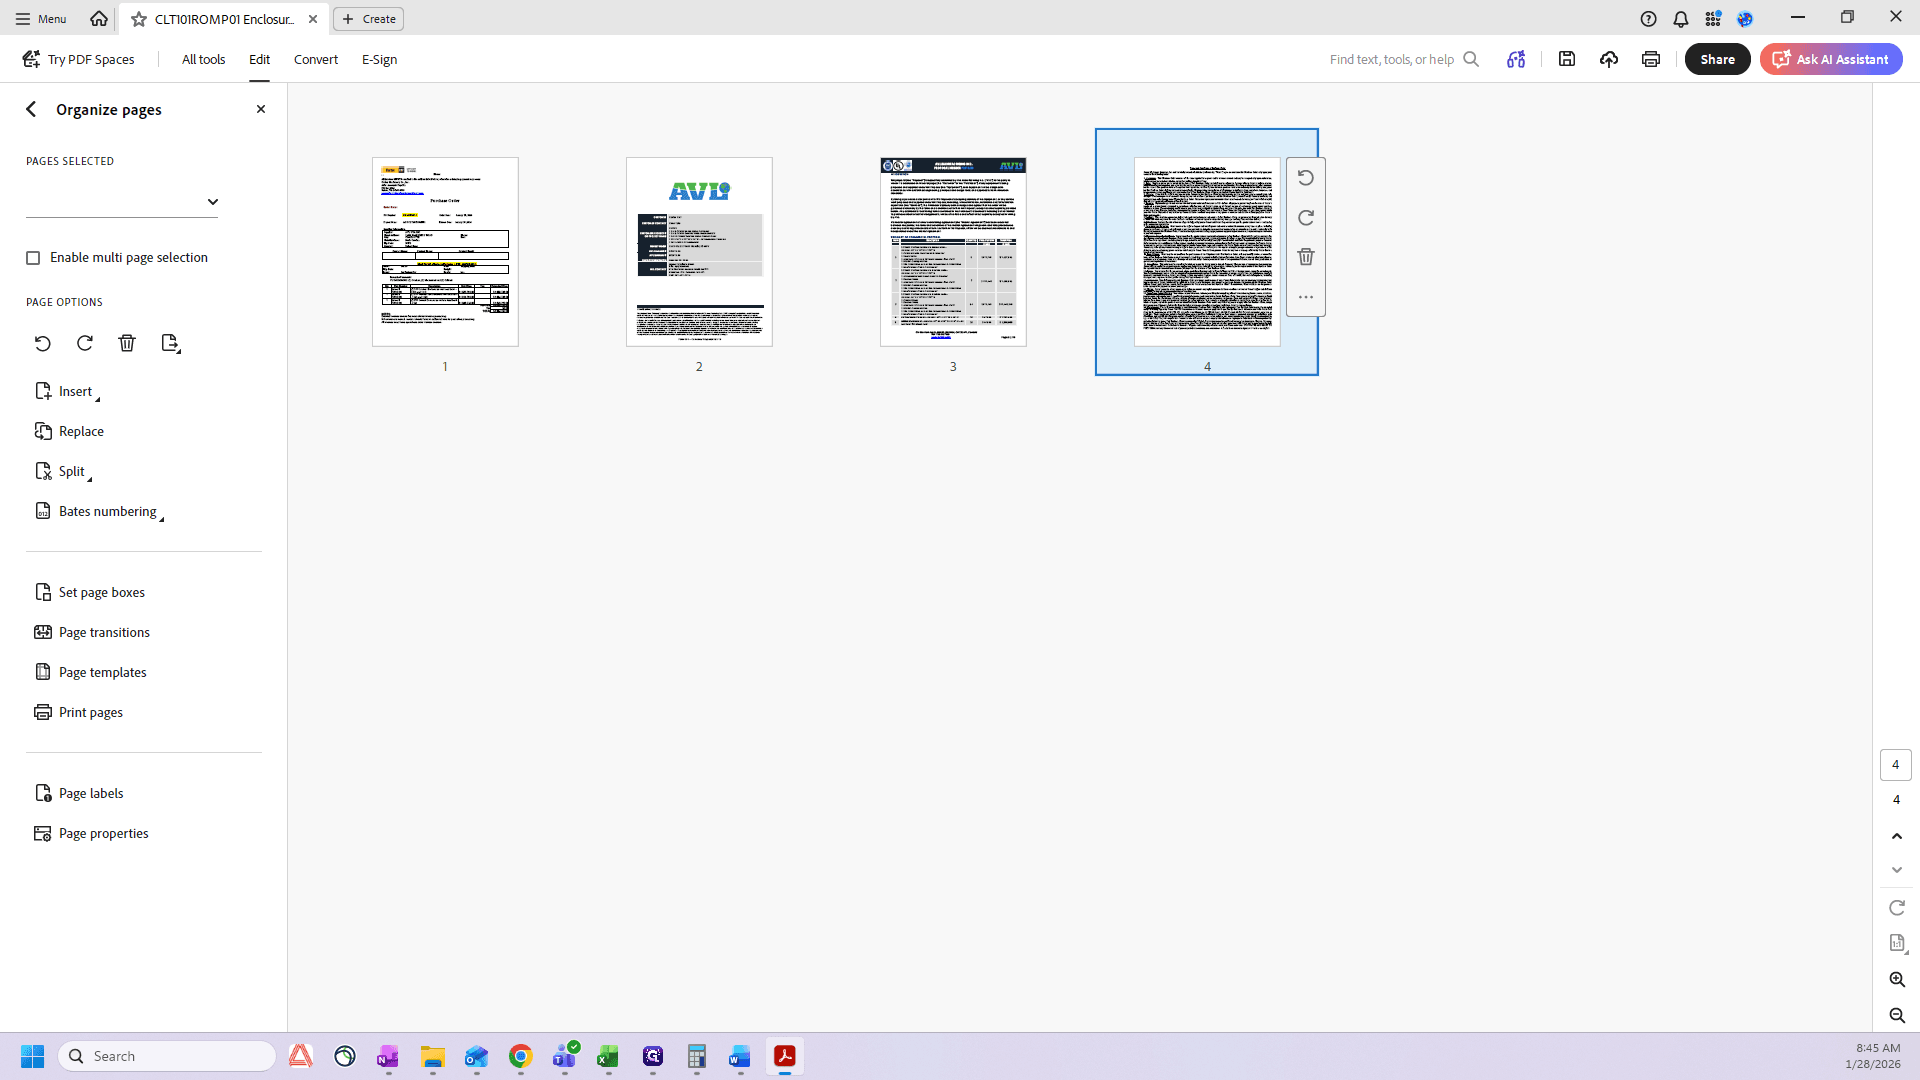The width and height of the screenshot is (1920, 1080).
Task: Expand Pages Selected dropdown
Action: pyautogui.click(x=122, y=201)
